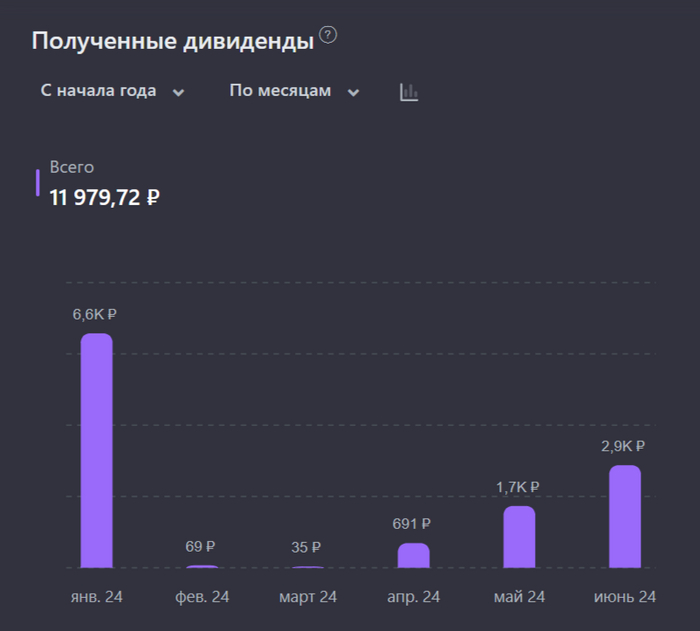The image size is (700, 631).
Task: Click the total 11 979,72 ₽ amount
Action: coord(104,197)
